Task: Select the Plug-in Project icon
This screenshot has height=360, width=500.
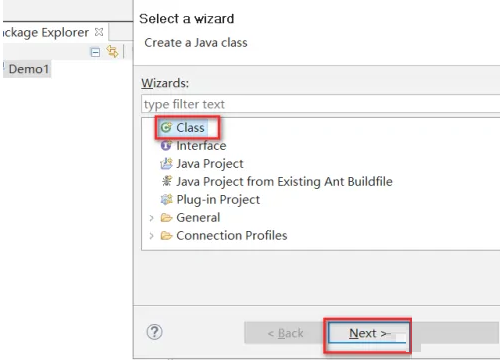Action: tap(166, 199)
